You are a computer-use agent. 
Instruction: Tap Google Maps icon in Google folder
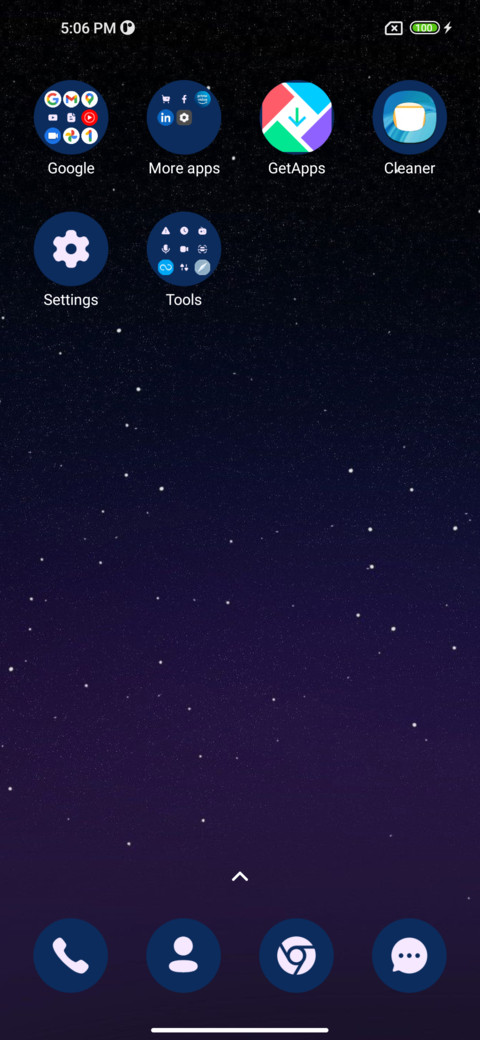coord(90,99)
